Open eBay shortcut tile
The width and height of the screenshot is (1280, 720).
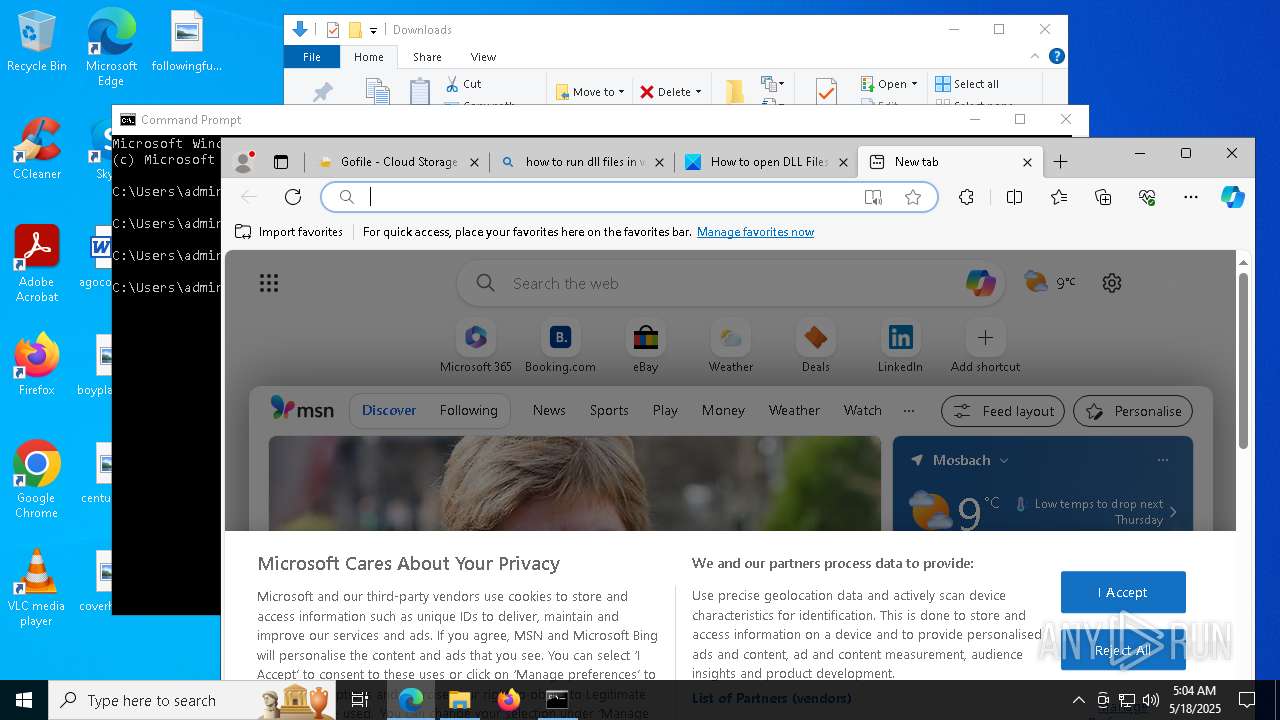click(x=646, y=347)
